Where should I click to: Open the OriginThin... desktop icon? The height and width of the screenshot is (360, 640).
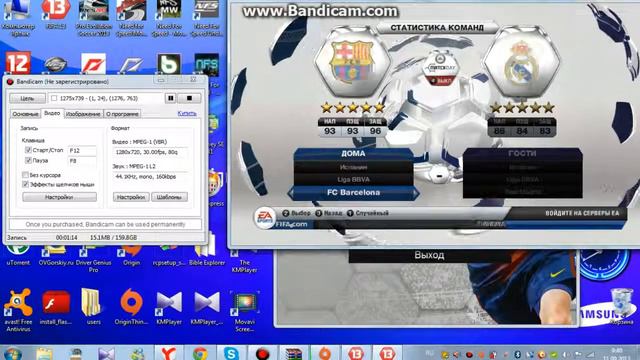pos(131,307)
